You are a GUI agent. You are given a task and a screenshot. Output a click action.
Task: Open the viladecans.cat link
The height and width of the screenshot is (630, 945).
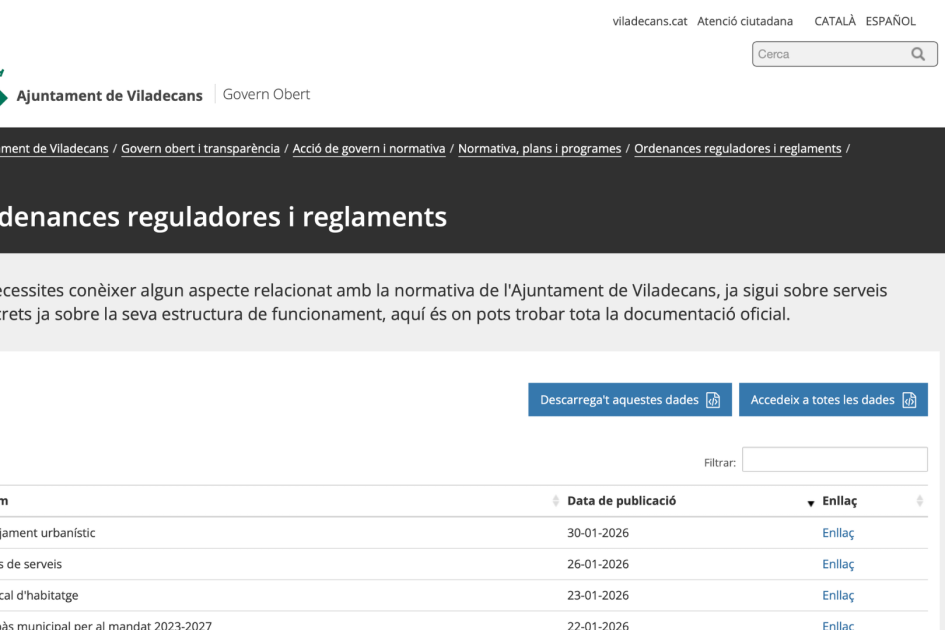(650, 21)
